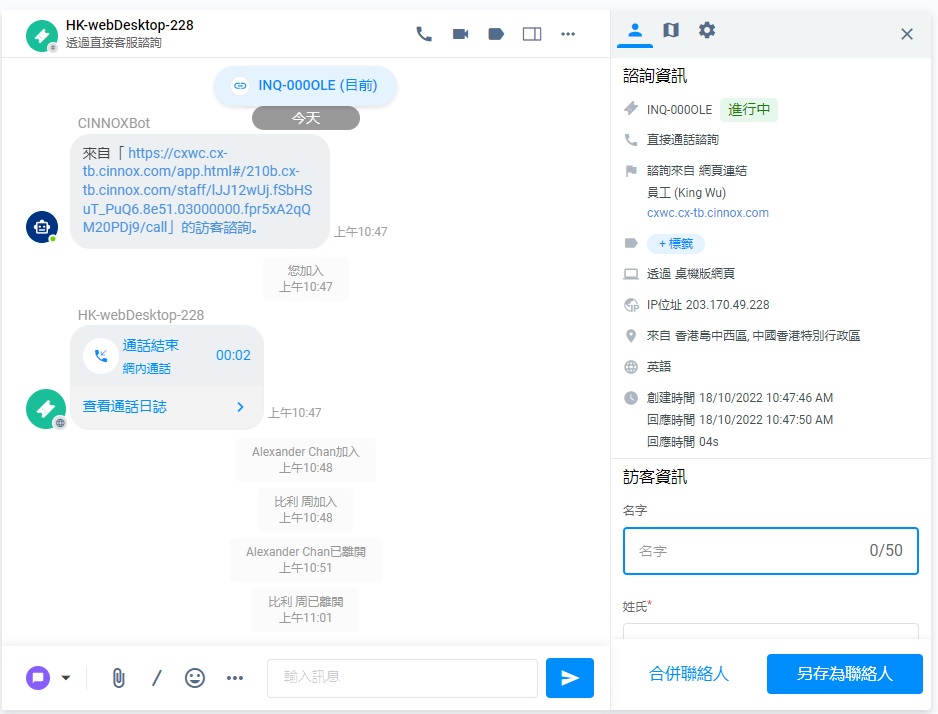This screenshot has width=938, height=714.
Task: Click the 00:02 call duration
Action: tap(233, 355)
